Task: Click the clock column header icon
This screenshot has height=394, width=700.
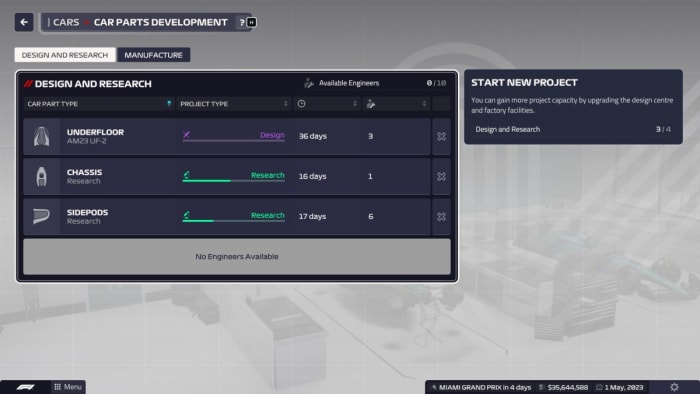Action: point(301,104)
